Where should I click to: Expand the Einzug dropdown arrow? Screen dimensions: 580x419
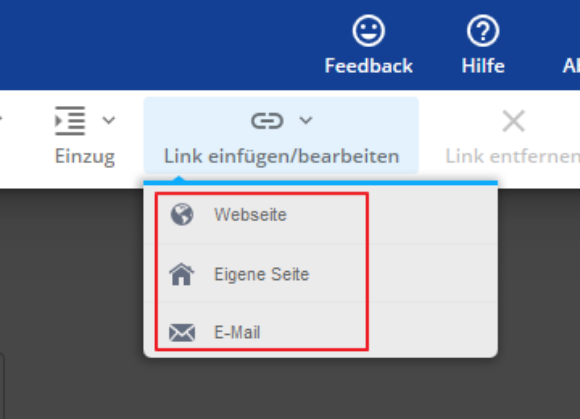click(109, 120)
